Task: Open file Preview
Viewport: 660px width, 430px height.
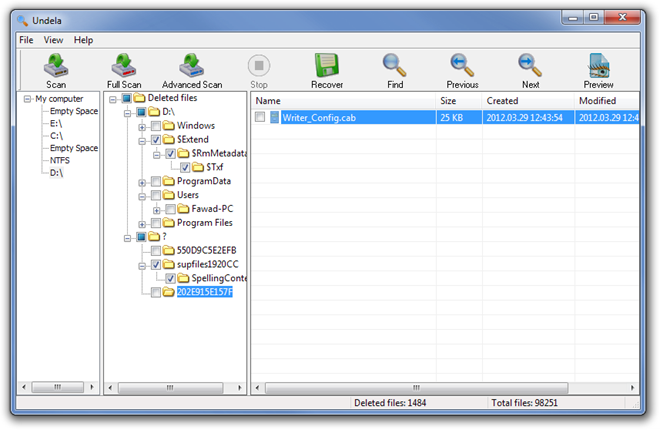Action: point(598,71)
